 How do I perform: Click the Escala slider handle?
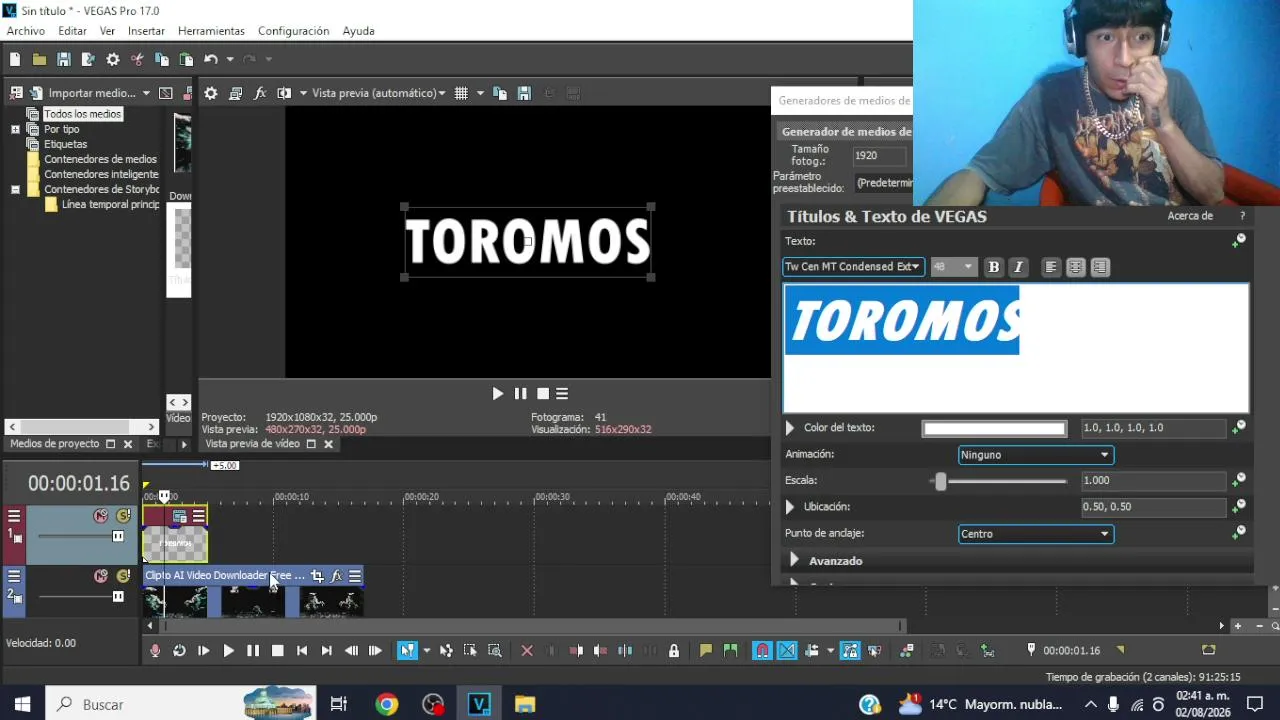point(940,481)
